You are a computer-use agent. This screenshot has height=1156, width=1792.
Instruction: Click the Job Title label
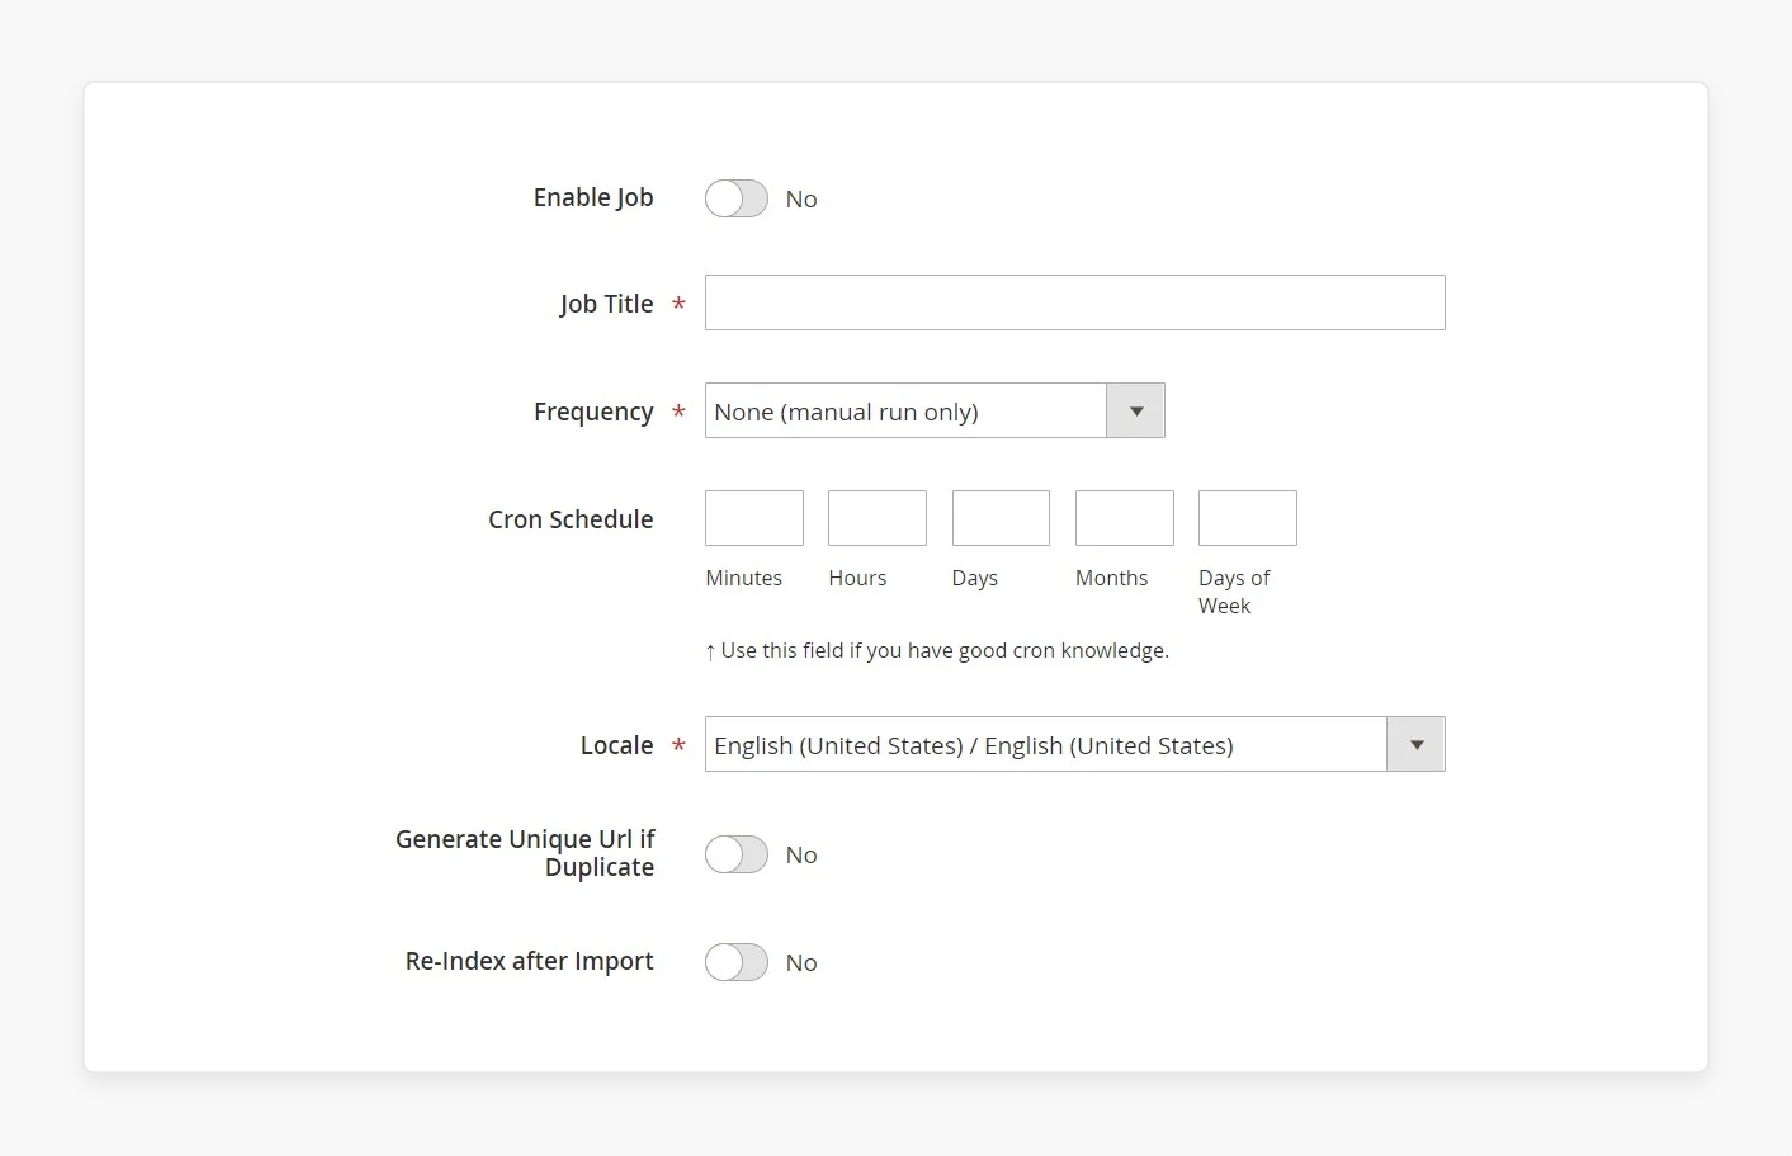606,304
